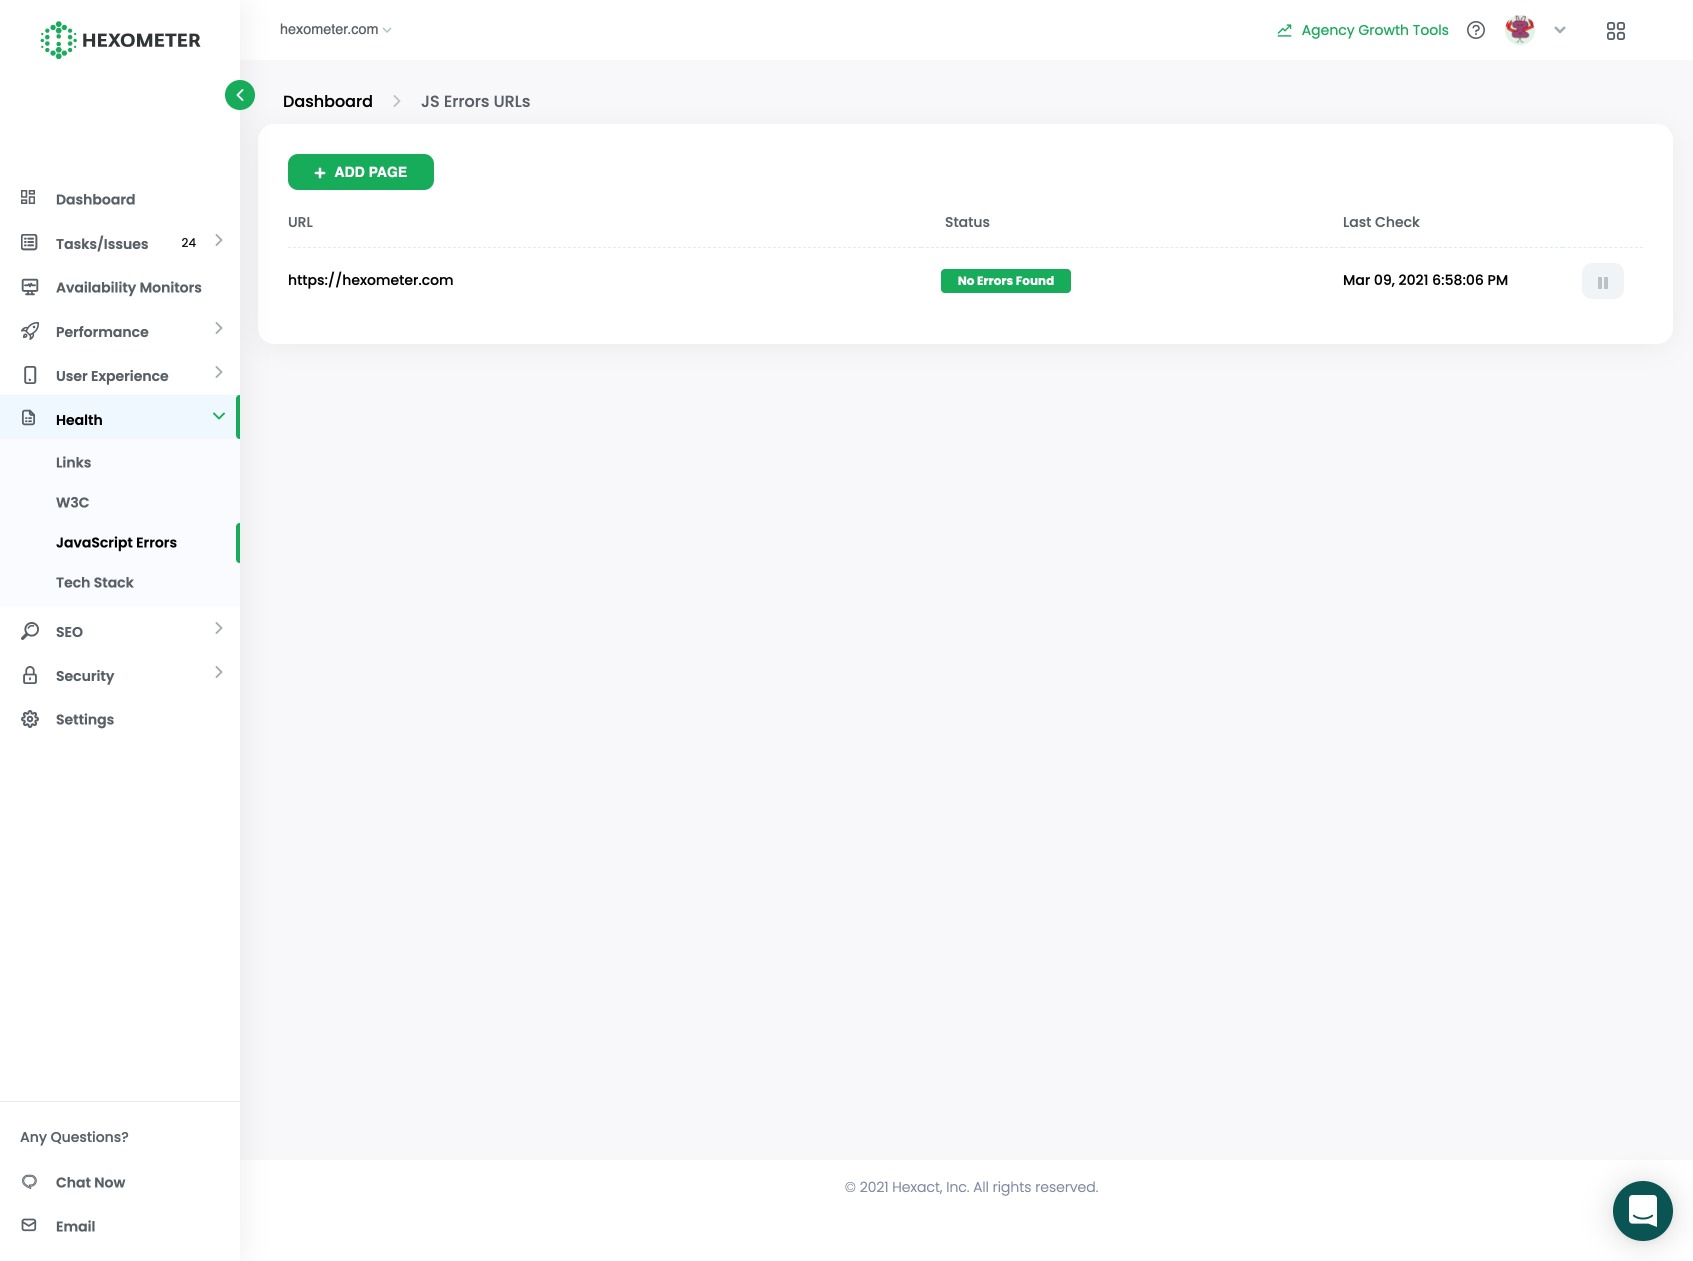Open the Intercom chat launcher
This screenshot has height=1261, width=1693.
tap(1643, 1211)
